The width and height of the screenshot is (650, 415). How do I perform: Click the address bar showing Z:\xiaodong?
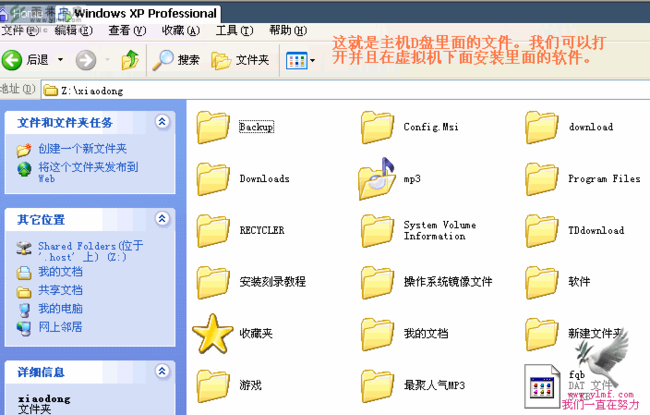click(346, 90)
